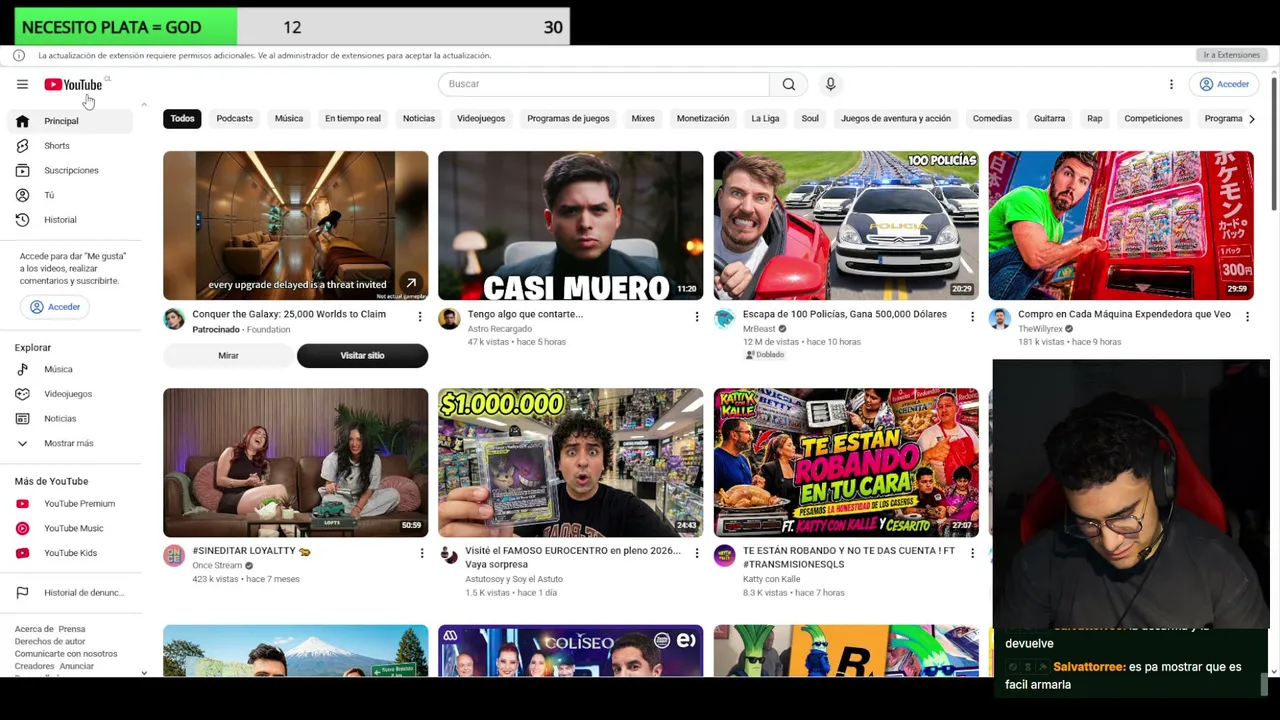Open MrBeast channel avatar
The height and width of the screenshot is (720, 1280).
pos(724,319)
